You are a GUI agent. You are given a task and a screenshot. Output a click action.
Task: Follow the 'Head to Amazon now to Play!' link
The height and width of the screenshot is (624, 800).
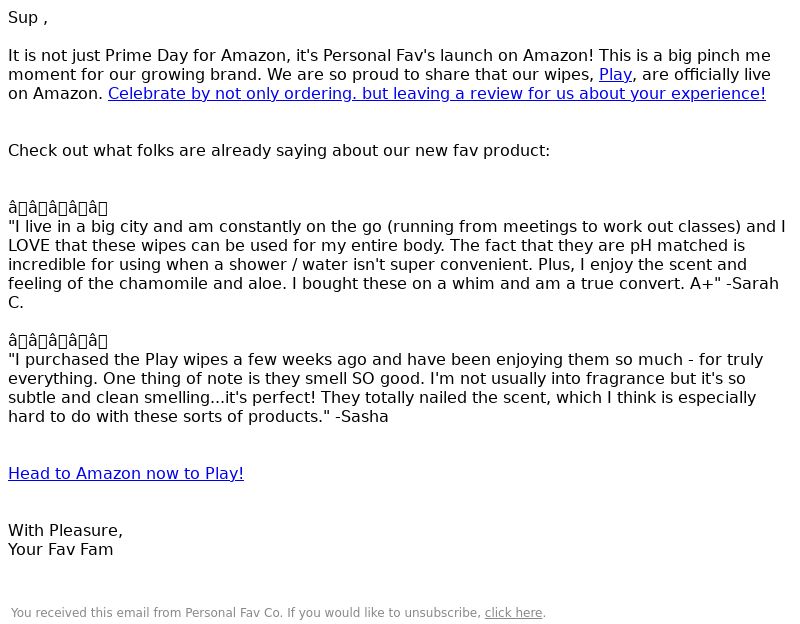coord(126,473)
